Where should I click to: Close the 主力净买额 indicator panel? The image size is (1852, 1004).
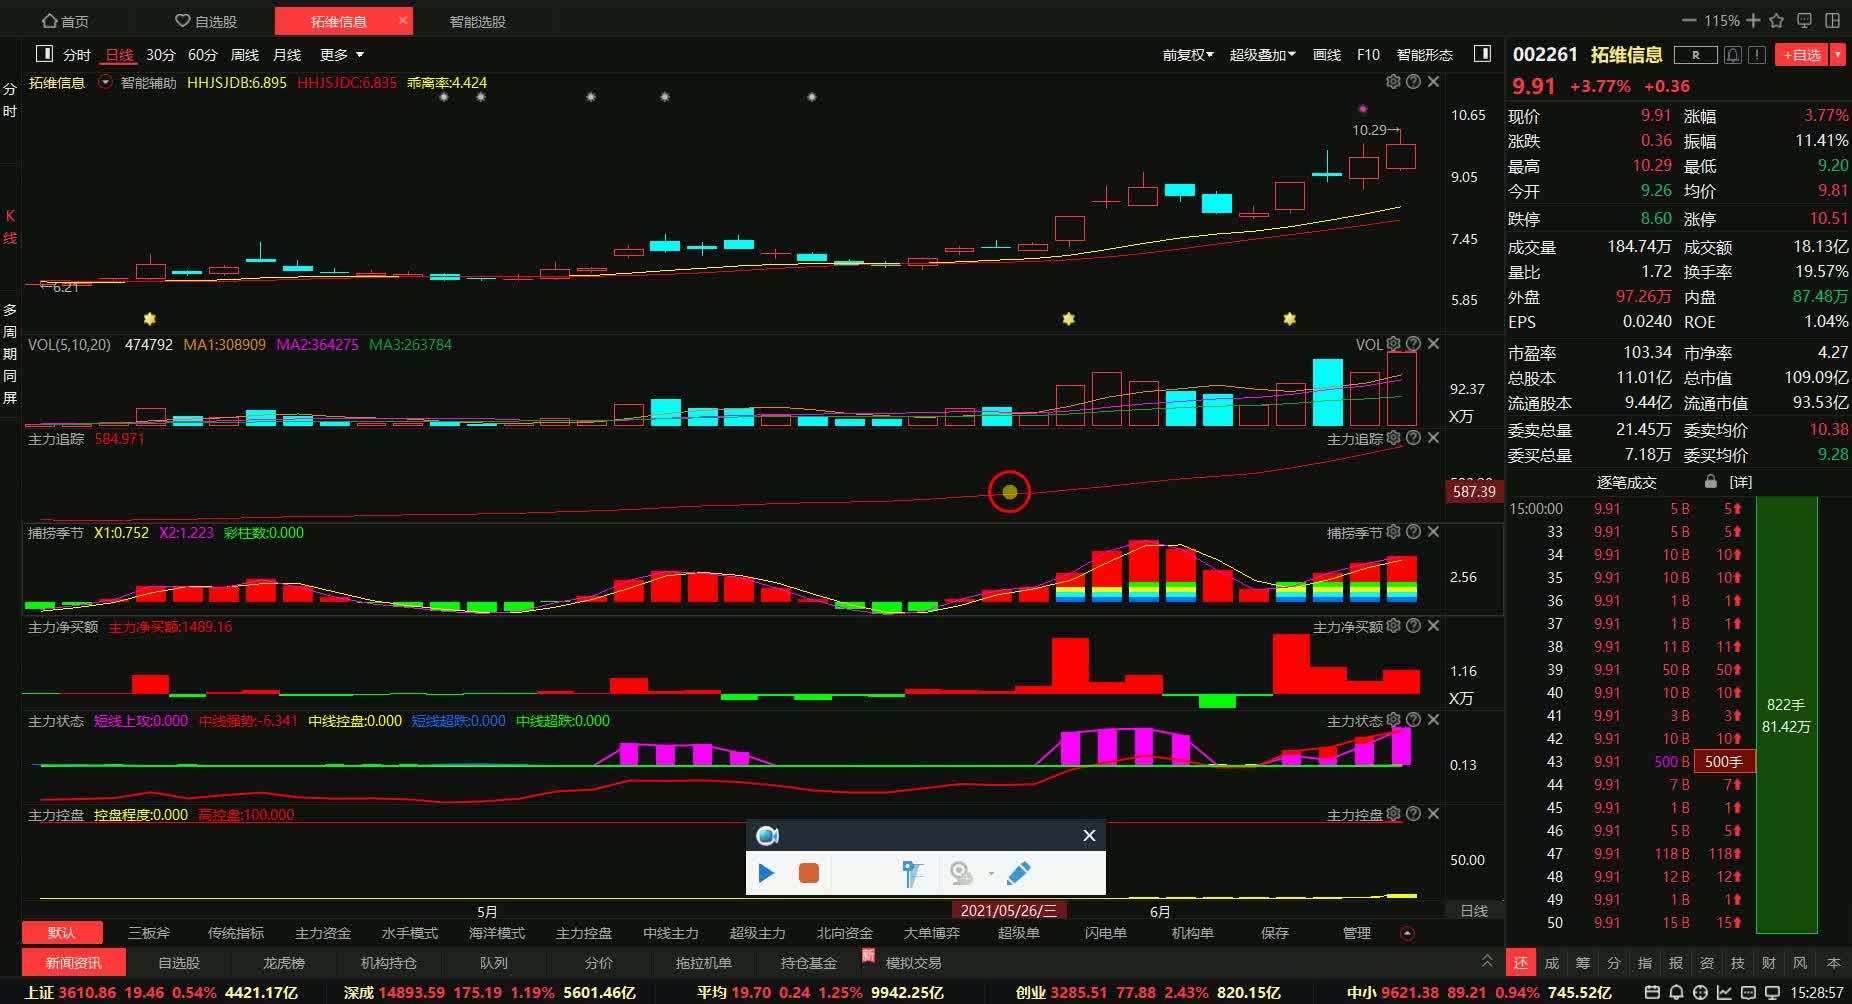[x=1433, y=626]
